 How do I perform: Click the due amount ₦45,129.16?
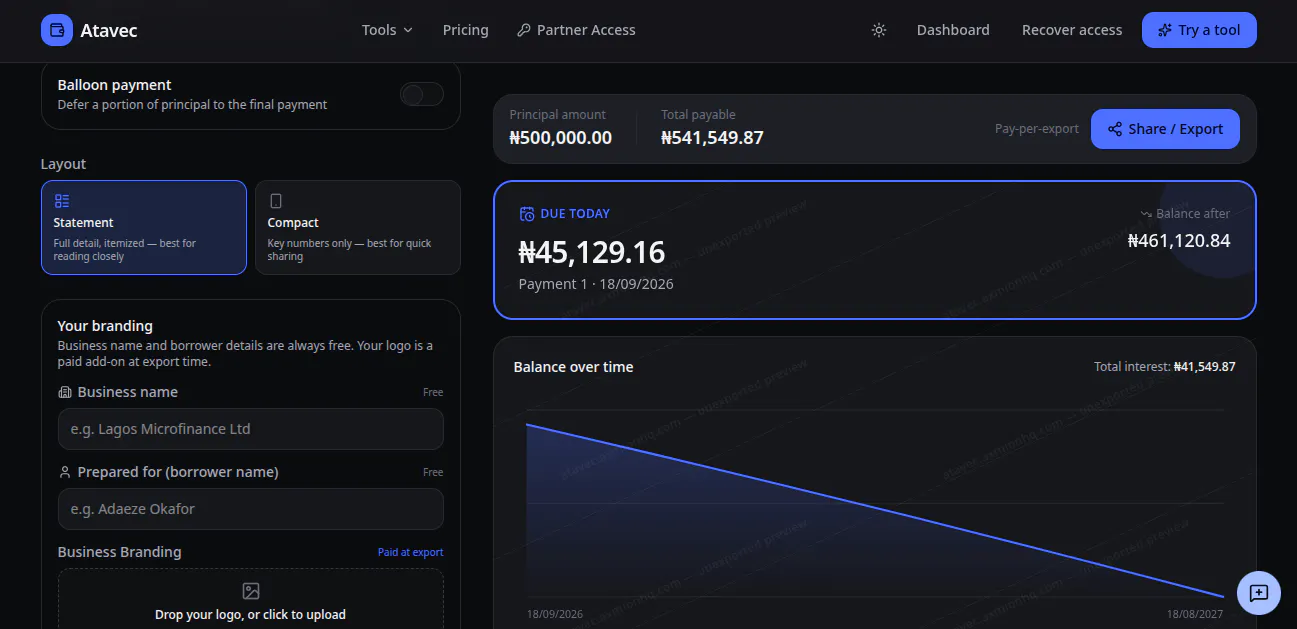pos(592,251)
